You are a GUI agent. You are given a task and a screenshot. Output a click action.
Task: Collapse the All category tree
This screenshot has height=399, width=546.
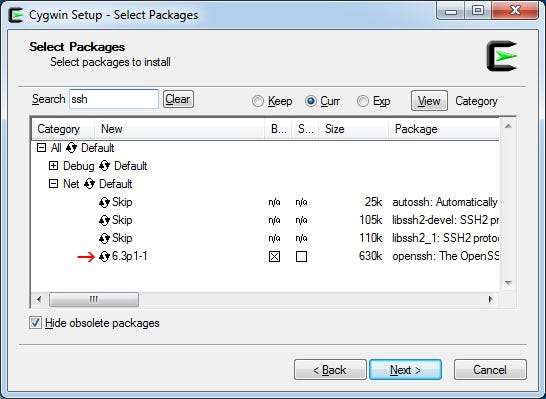coord(41,148)
